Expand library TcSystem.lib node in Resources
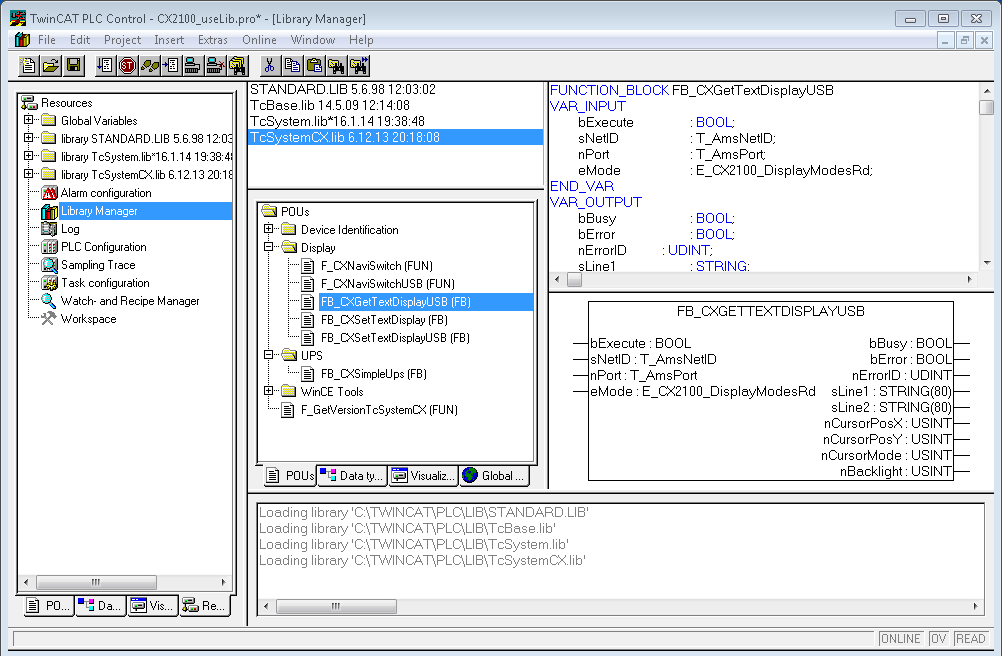 click(x=28, y=155)
